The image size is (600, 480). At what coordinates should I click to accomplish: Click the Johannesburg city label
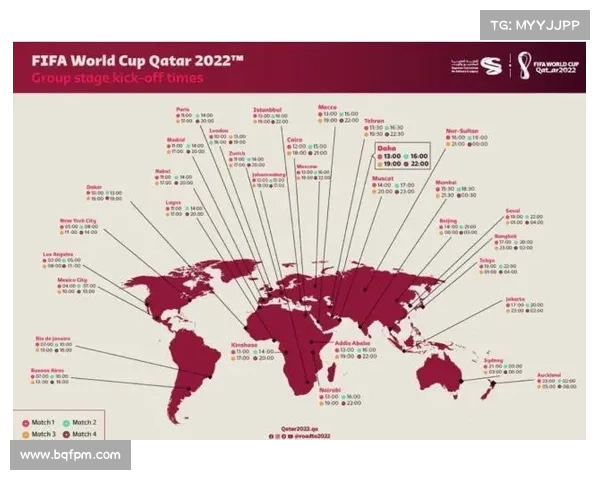(x=269, y=175)
